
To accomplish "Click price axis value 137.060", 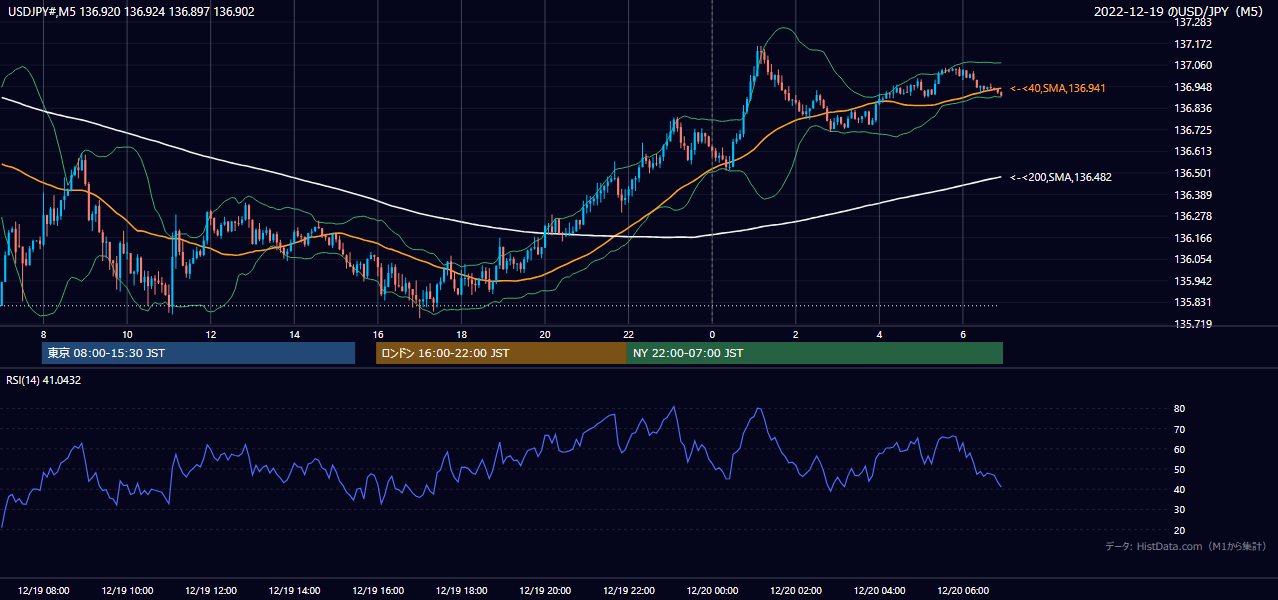I will pyautogui.click(x=1192, y=65).
